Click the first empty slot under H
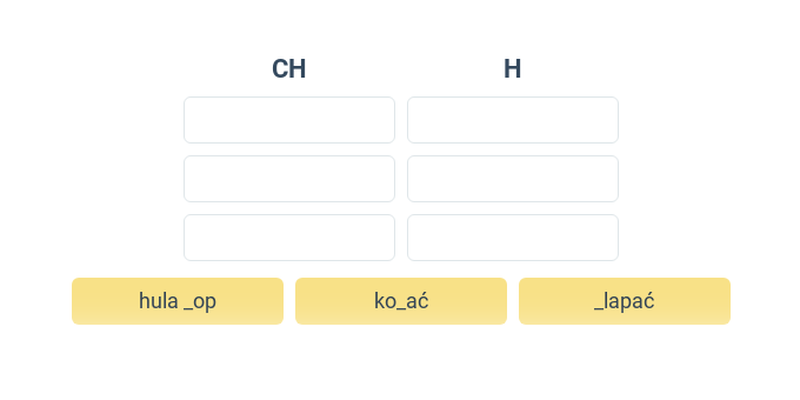 click(513, 120)
